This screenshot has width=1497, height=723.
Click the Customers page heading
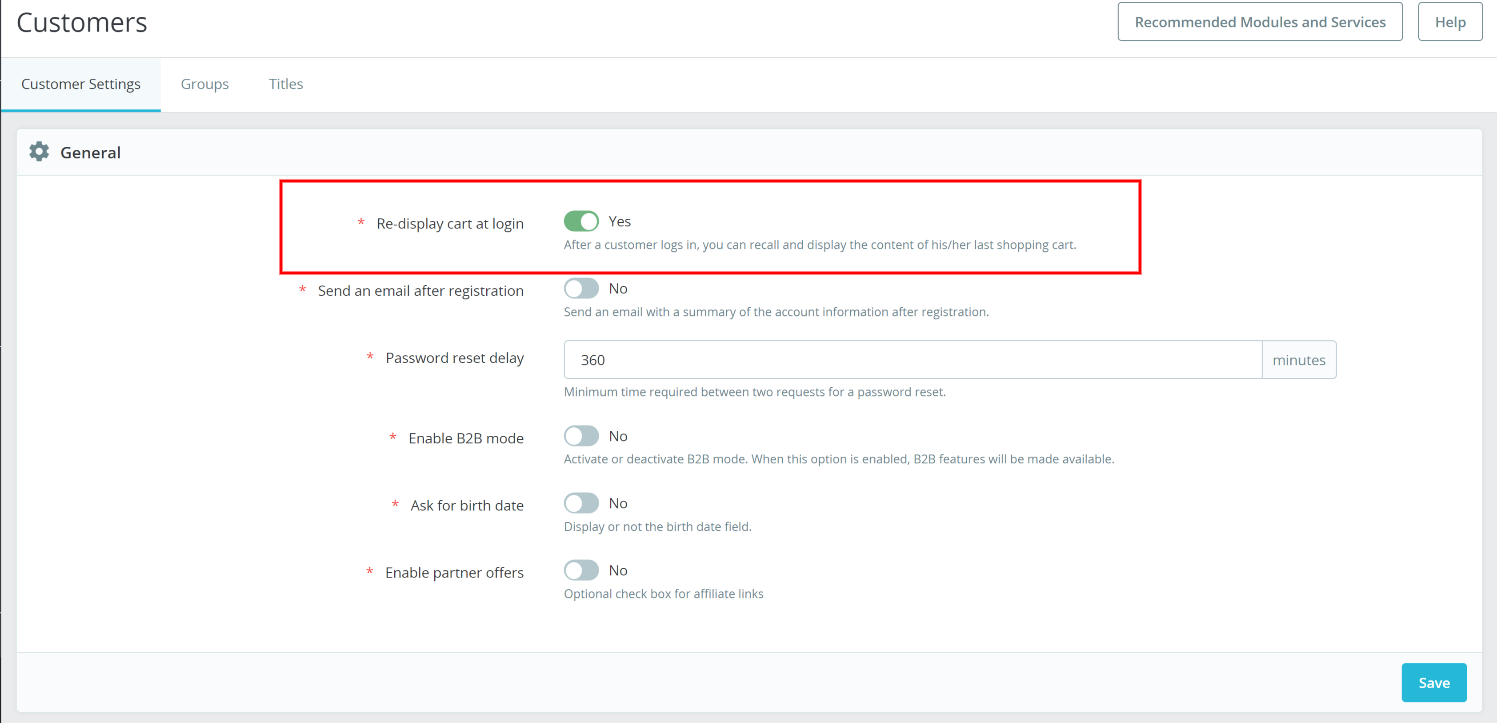coord(82,22)
